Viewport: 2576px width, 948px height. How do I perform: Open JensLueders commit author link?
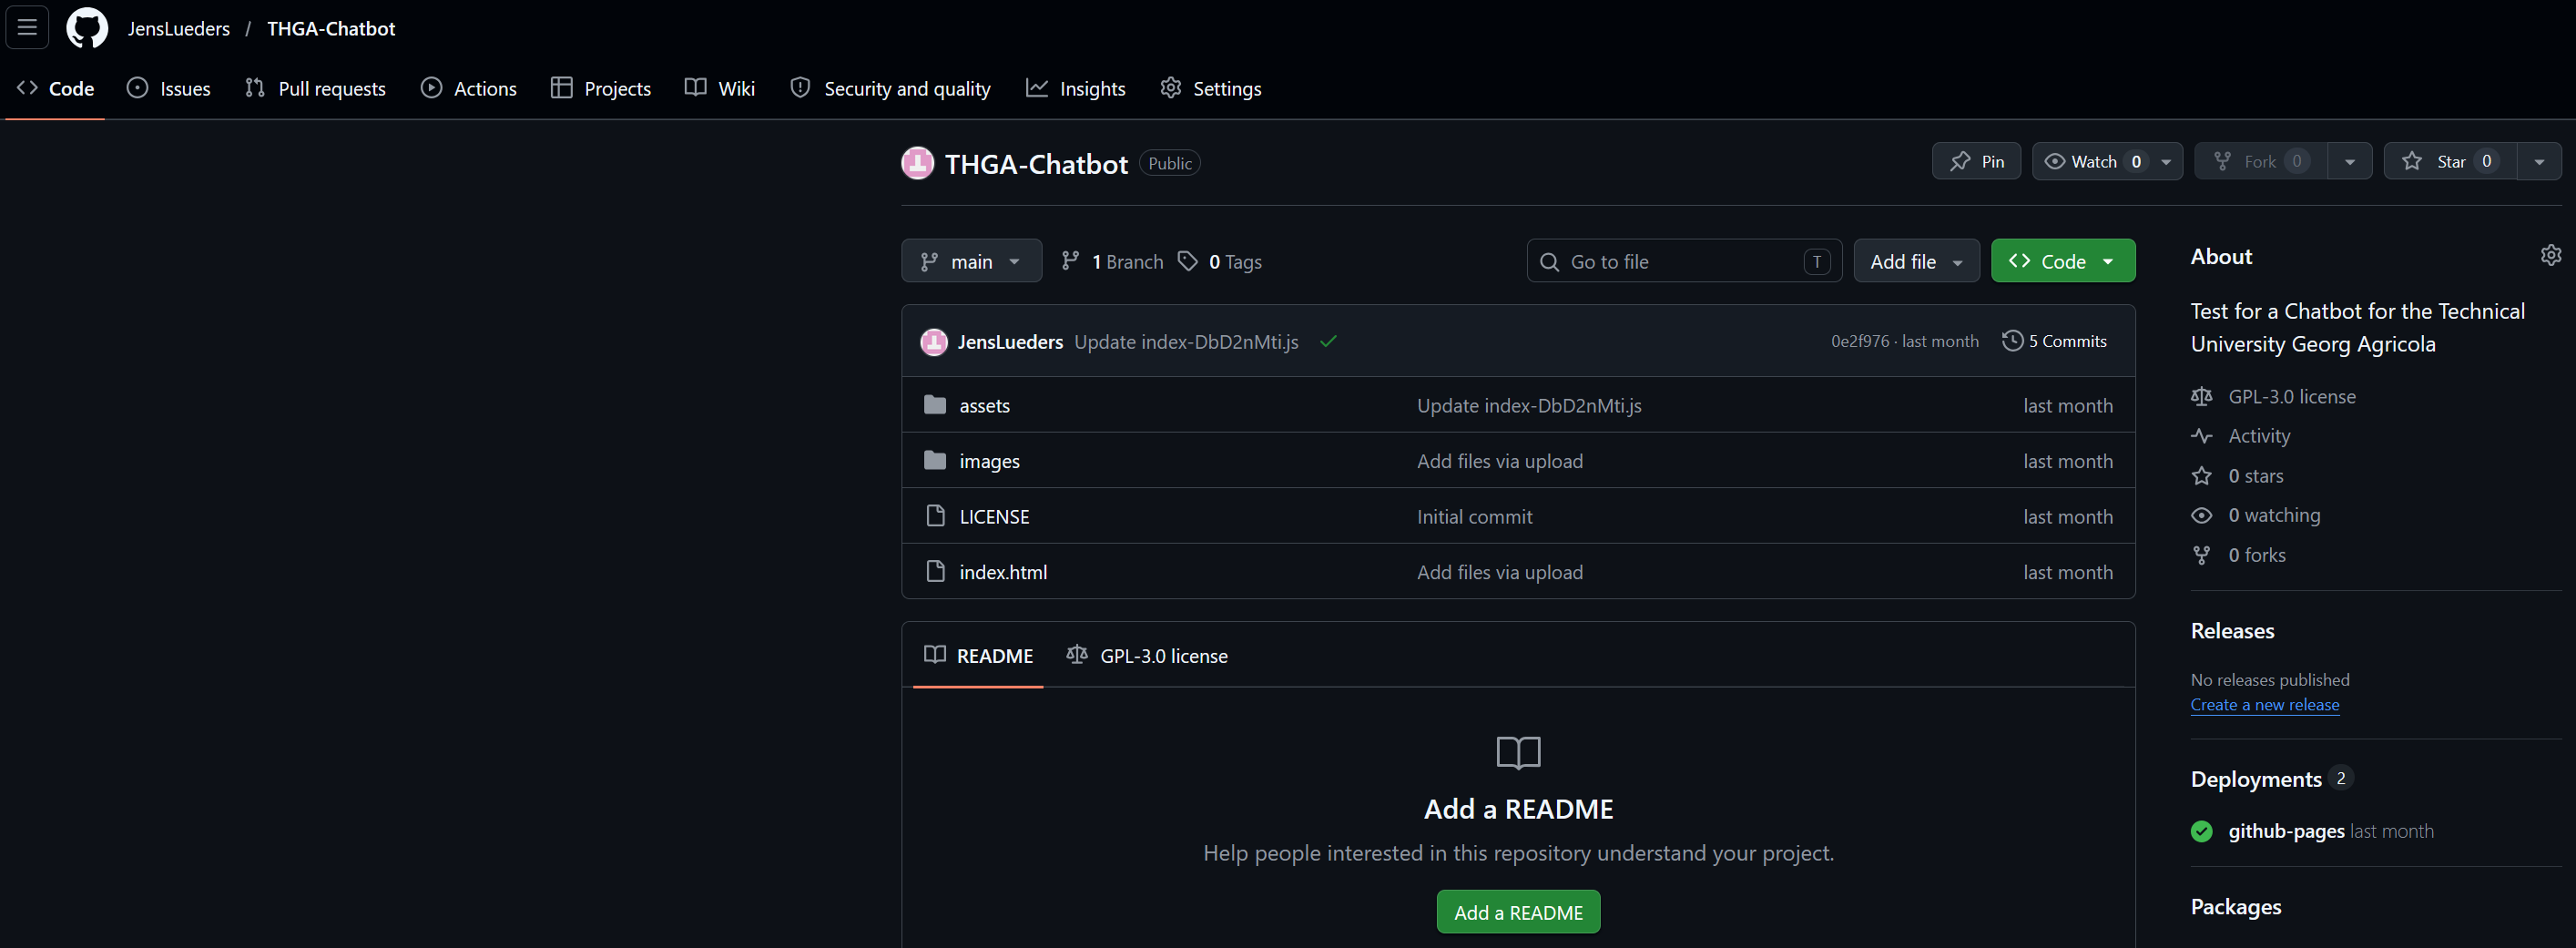click(1010, 342)
